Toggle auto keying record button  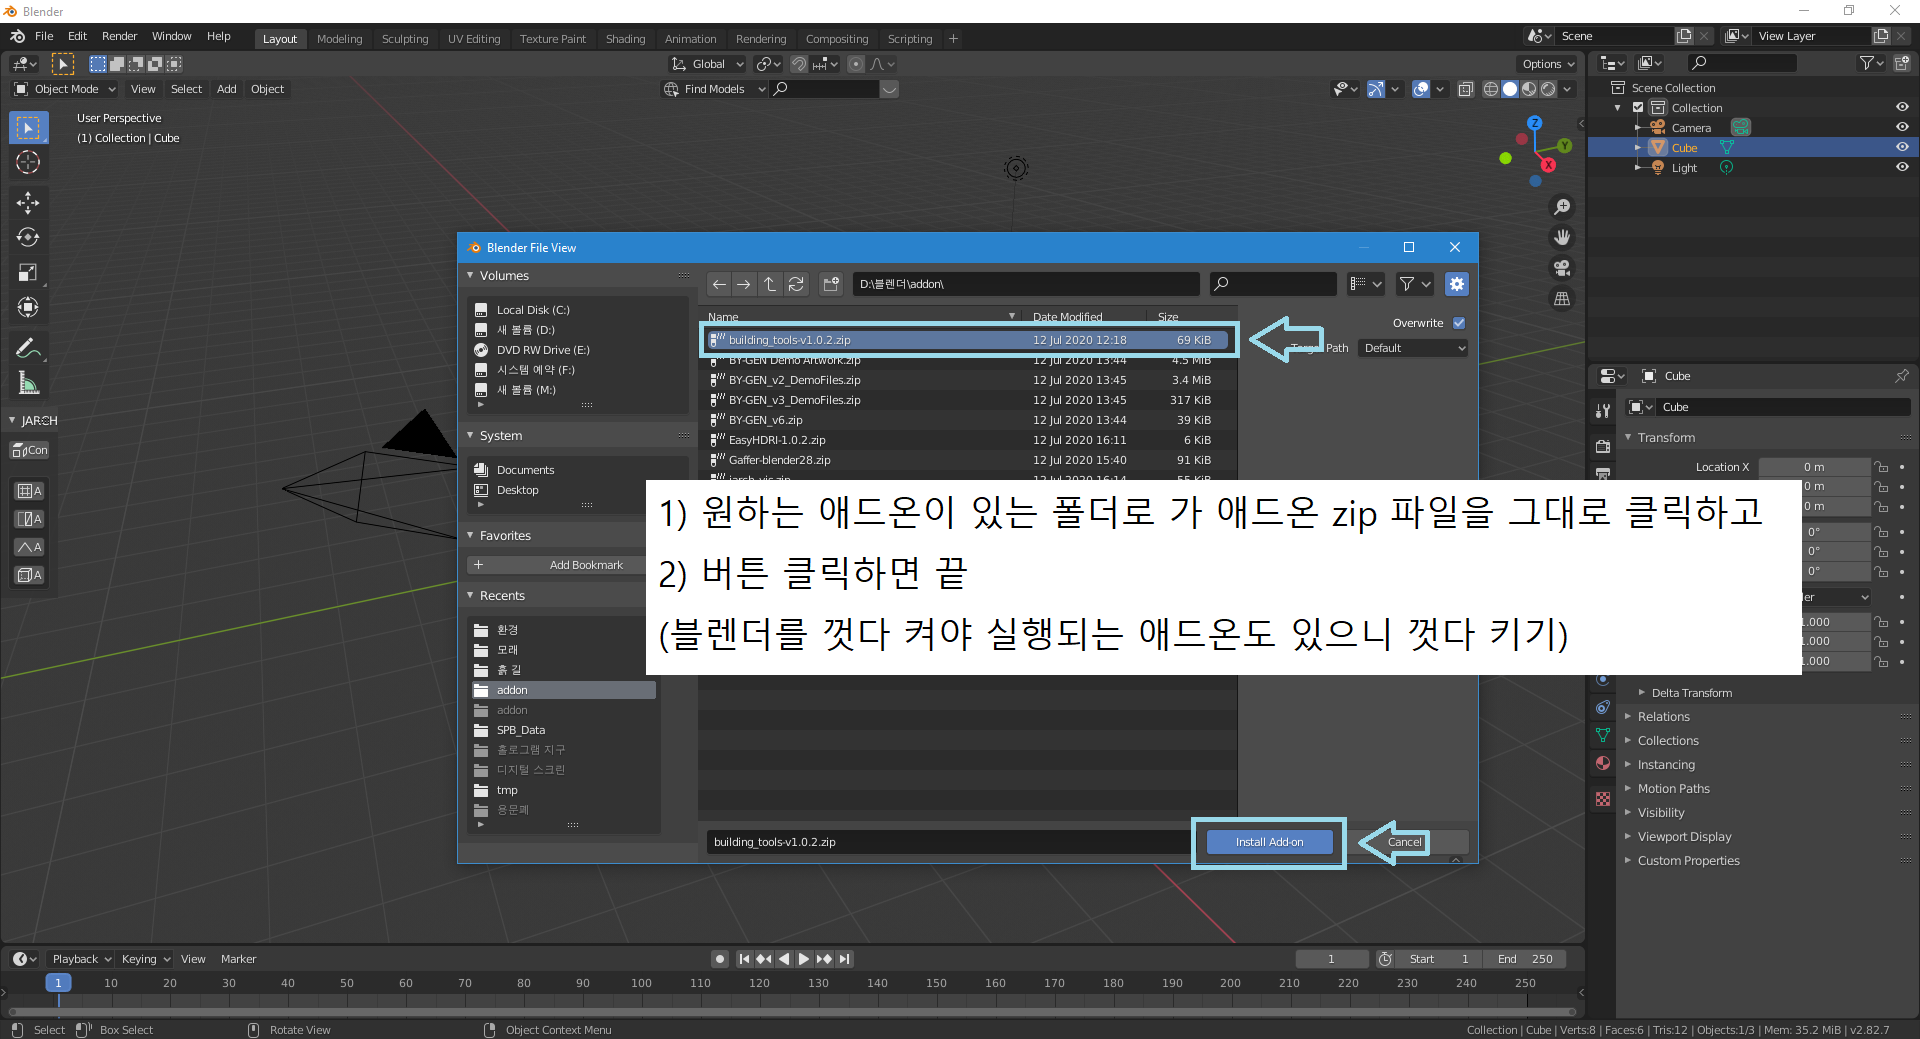point(720,959)
